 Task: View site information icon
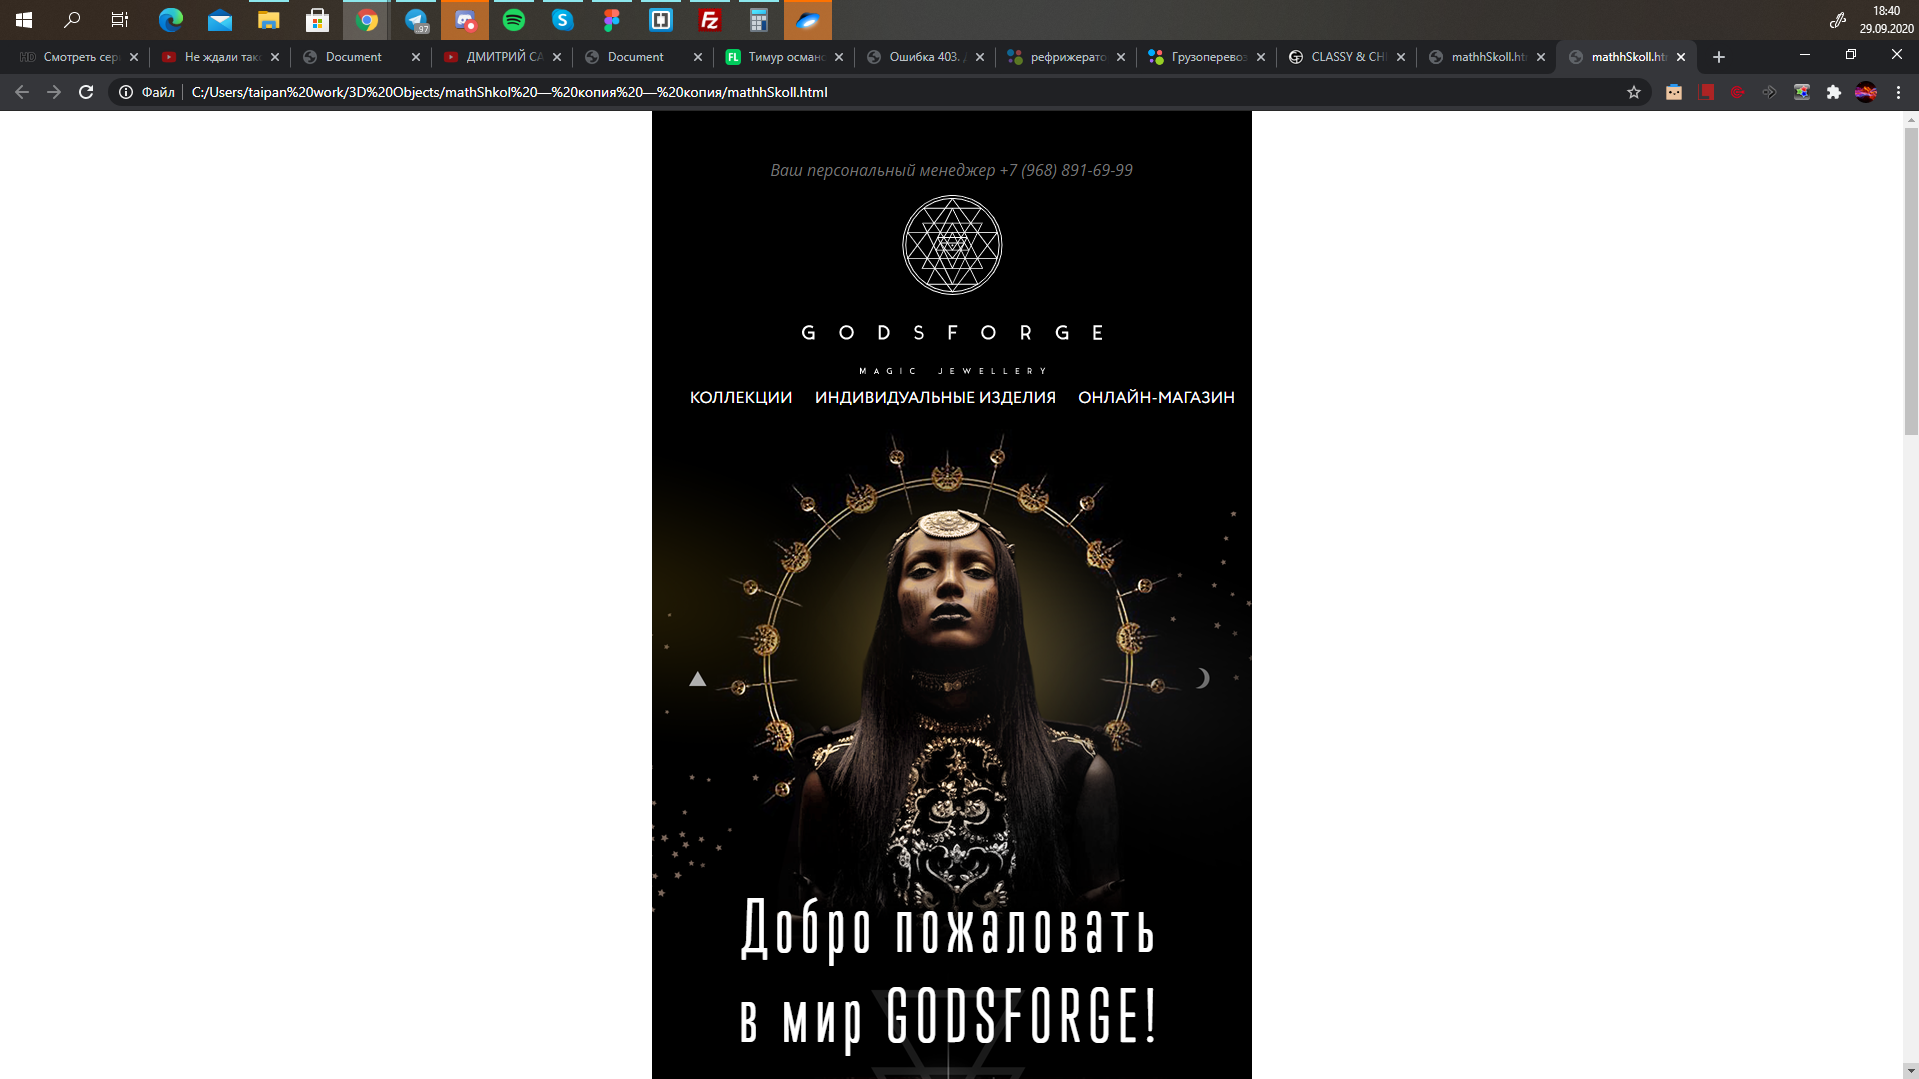coord(126,92)
